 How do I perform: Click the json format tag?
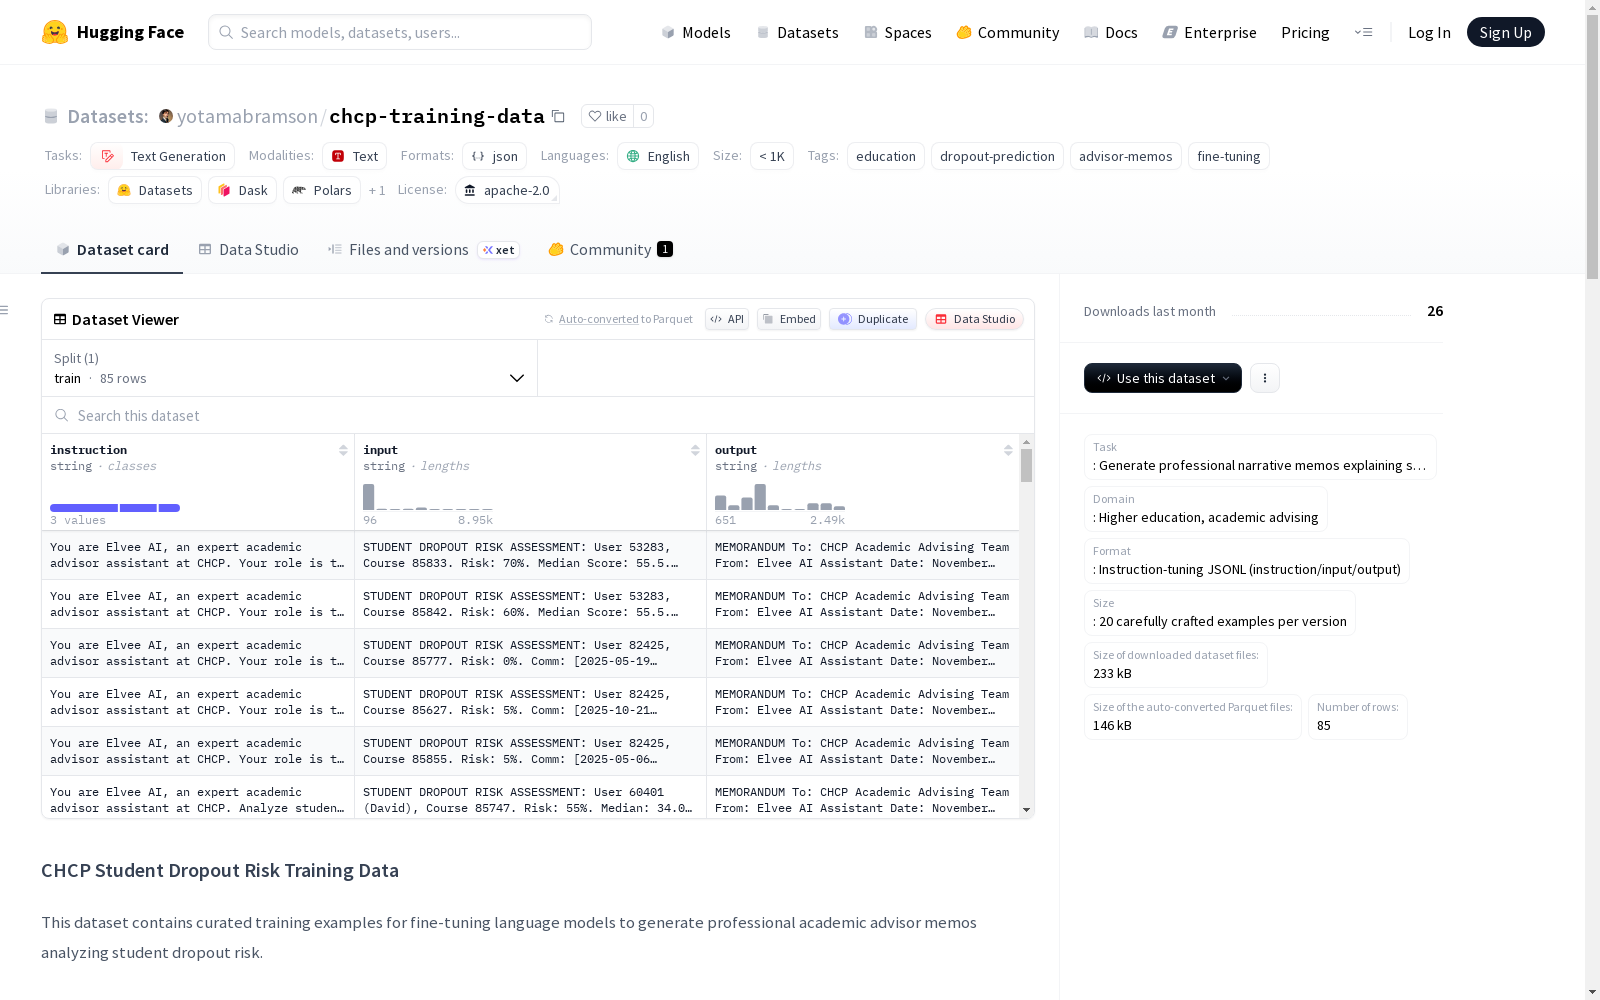(x=494, y=156)
